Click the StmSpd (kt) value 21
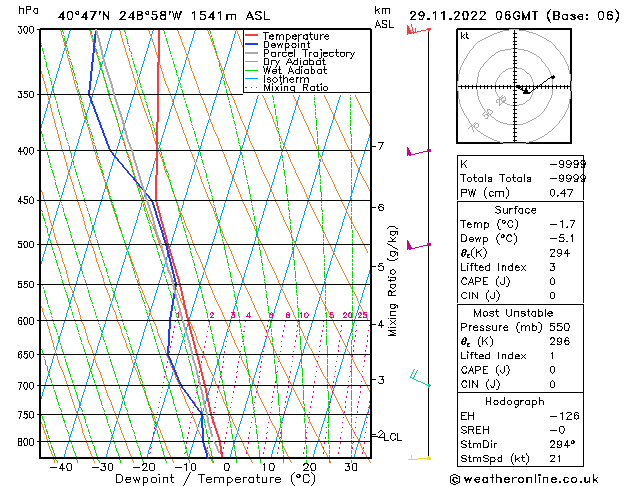The height and width of the screenshot is (486, 629). 555,458
